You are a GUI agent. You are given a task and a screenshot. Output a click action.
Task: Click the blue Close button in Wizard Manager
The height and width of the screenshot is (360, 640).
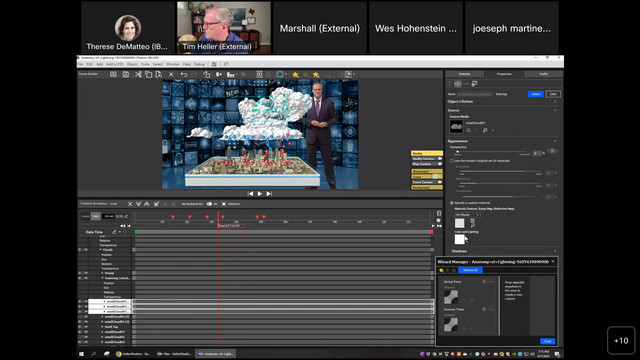(x=547, y=341)
